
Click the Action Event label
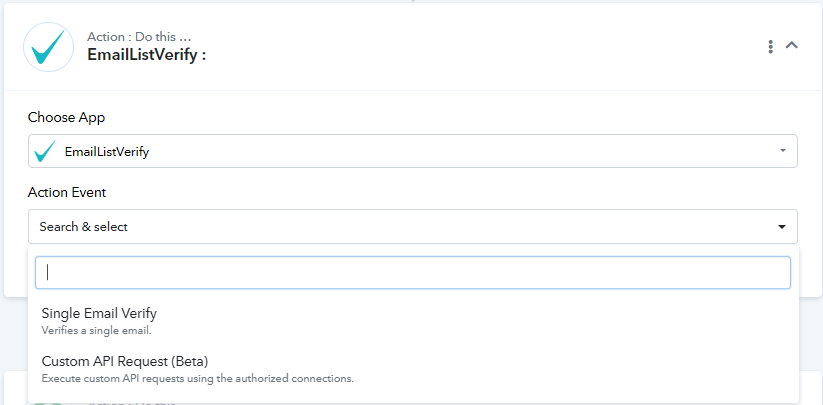[67, 193]
